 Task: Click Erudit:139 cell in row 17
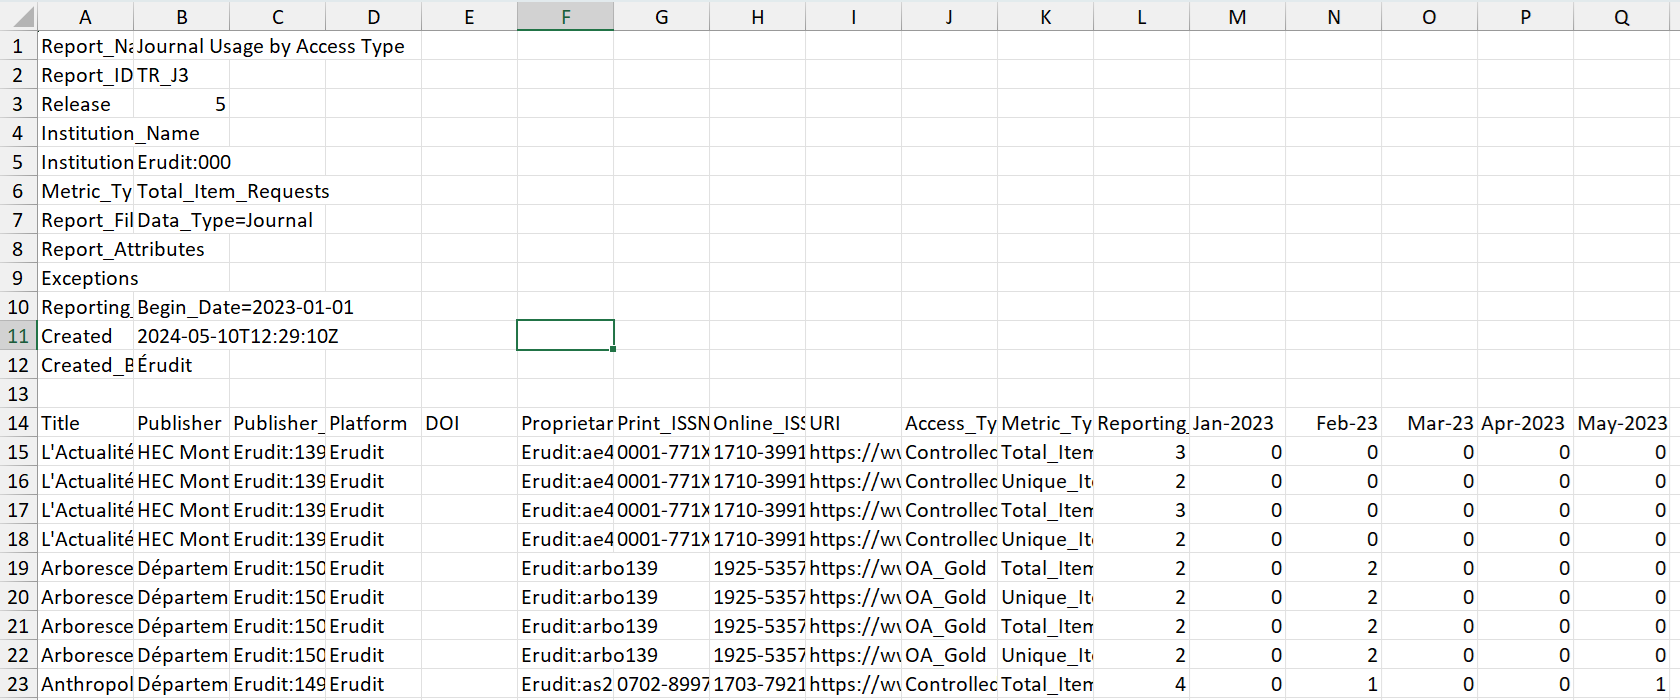coord(278,510)
